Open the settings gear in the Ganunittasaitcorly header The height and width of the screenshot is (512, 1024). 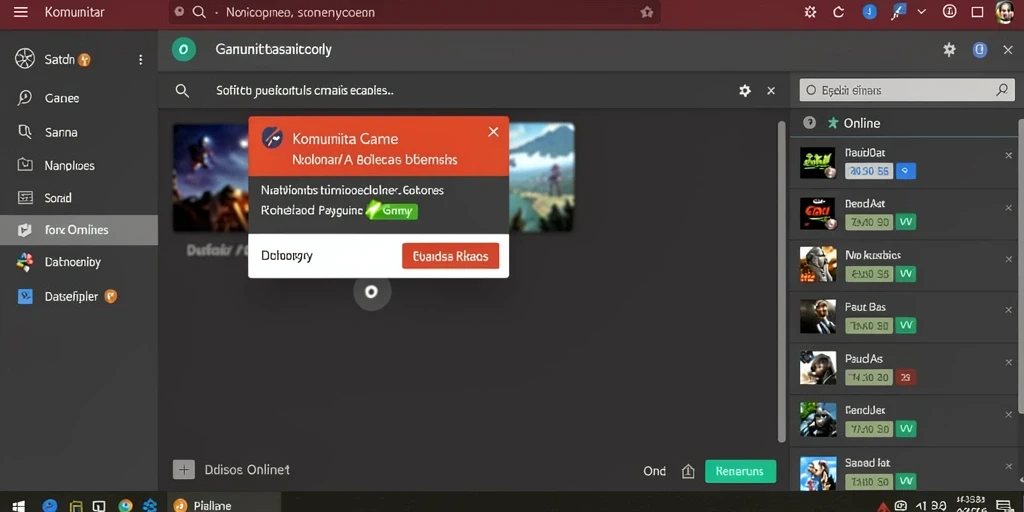click(x=950, y=50)
